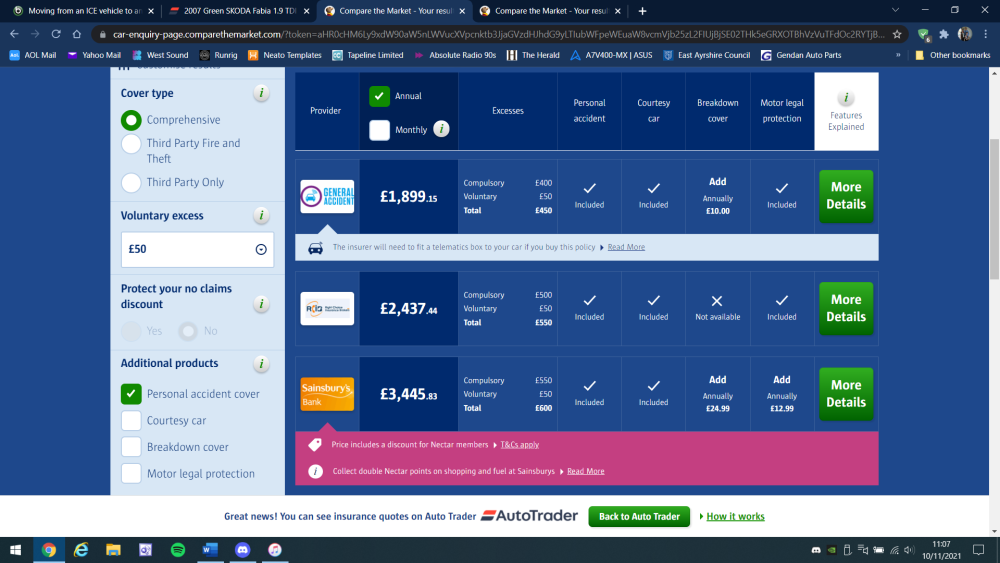Add Sainsbury's breakdown cover £24.99
1000x563 pixels.
click(x=717, y=394)
